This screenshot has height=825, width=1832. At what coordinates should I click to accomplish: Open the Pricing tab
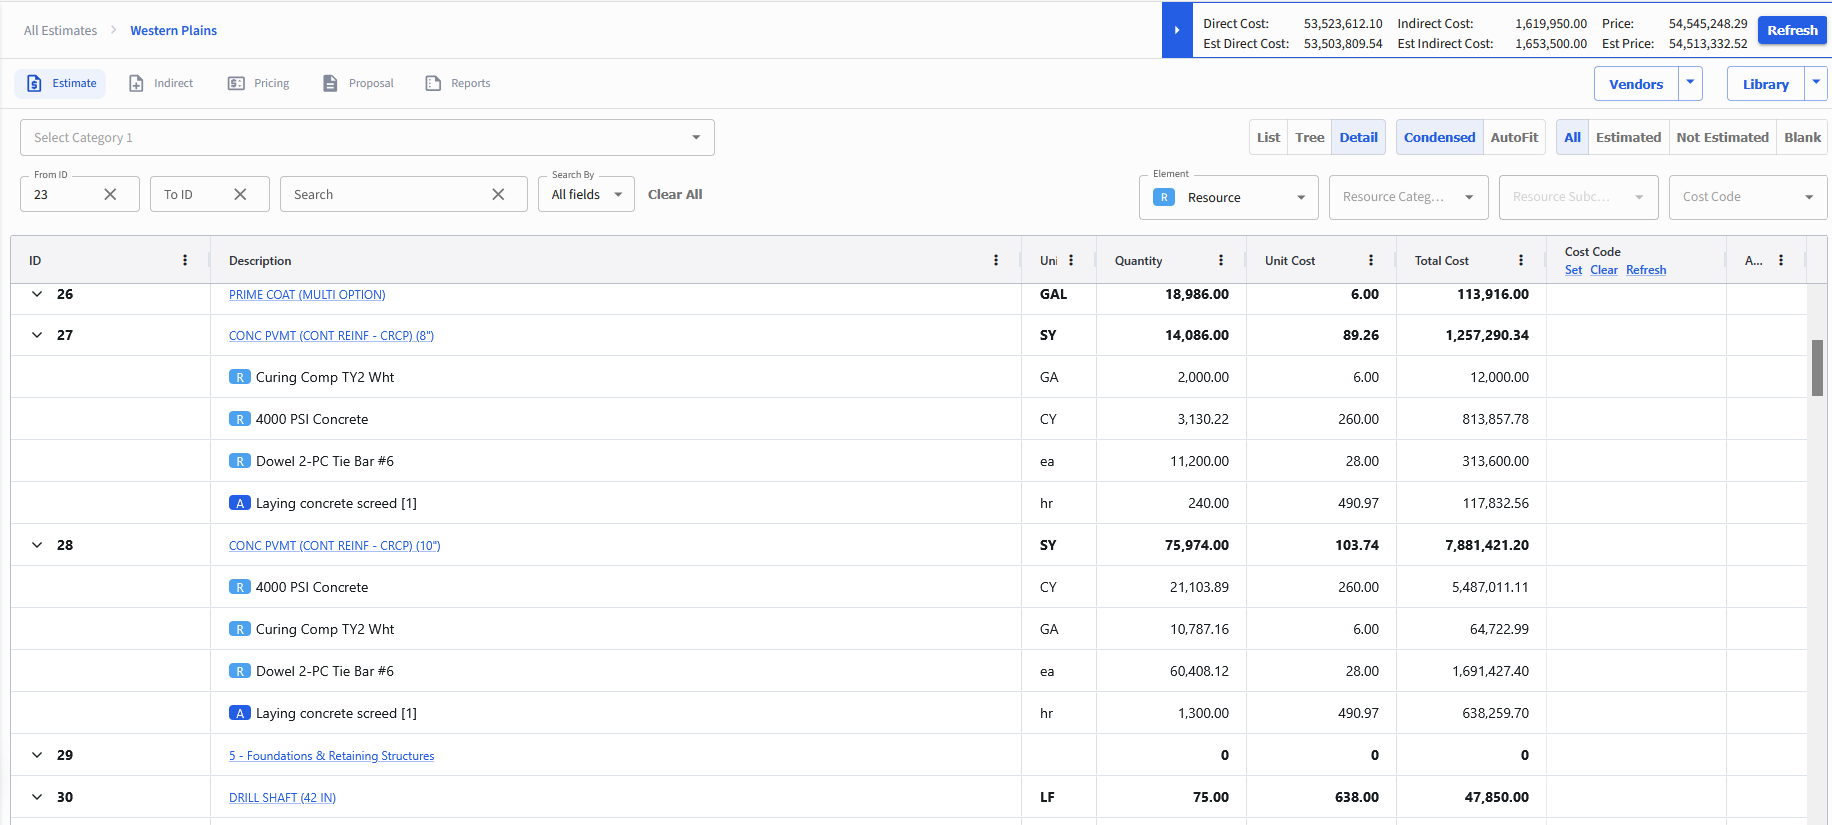click(x=259, y=83)
